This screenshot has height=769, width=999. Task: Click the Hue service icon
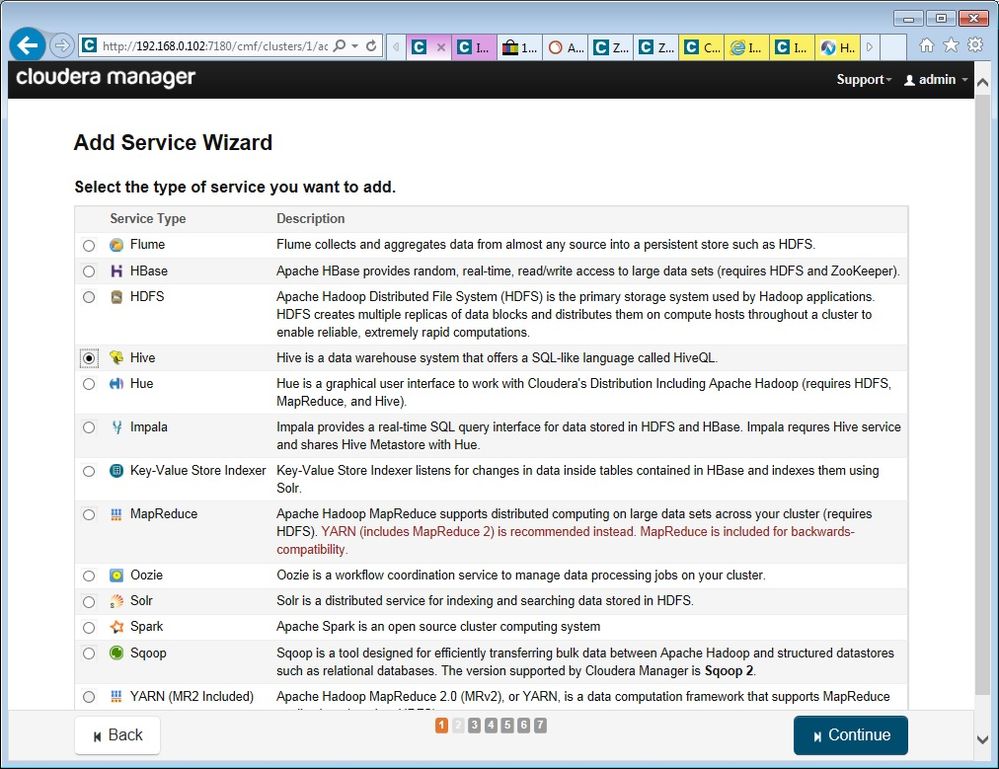point(116,384)
